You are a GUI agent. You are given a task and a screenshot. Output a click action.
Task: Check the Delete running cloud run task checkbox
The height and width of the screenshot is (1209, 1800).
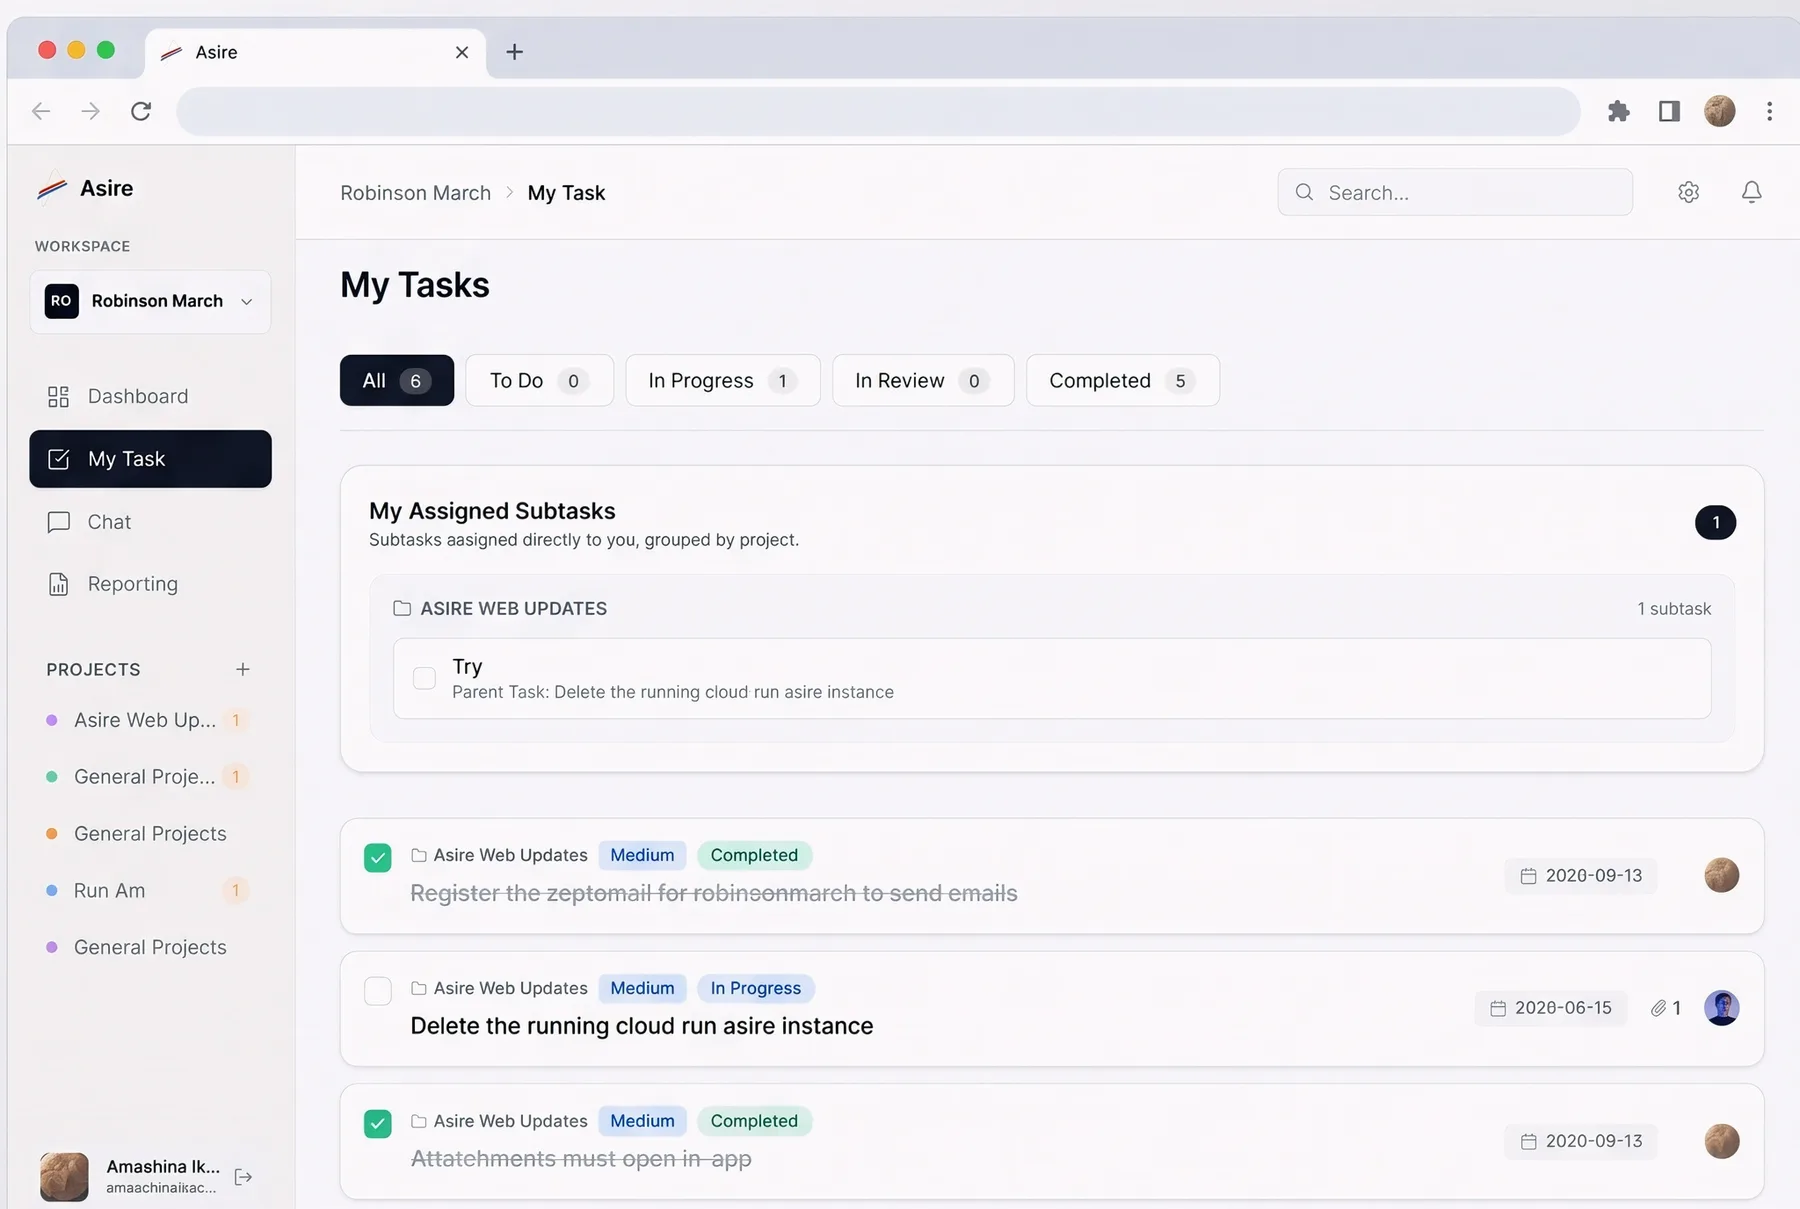(x=377, y=991)
